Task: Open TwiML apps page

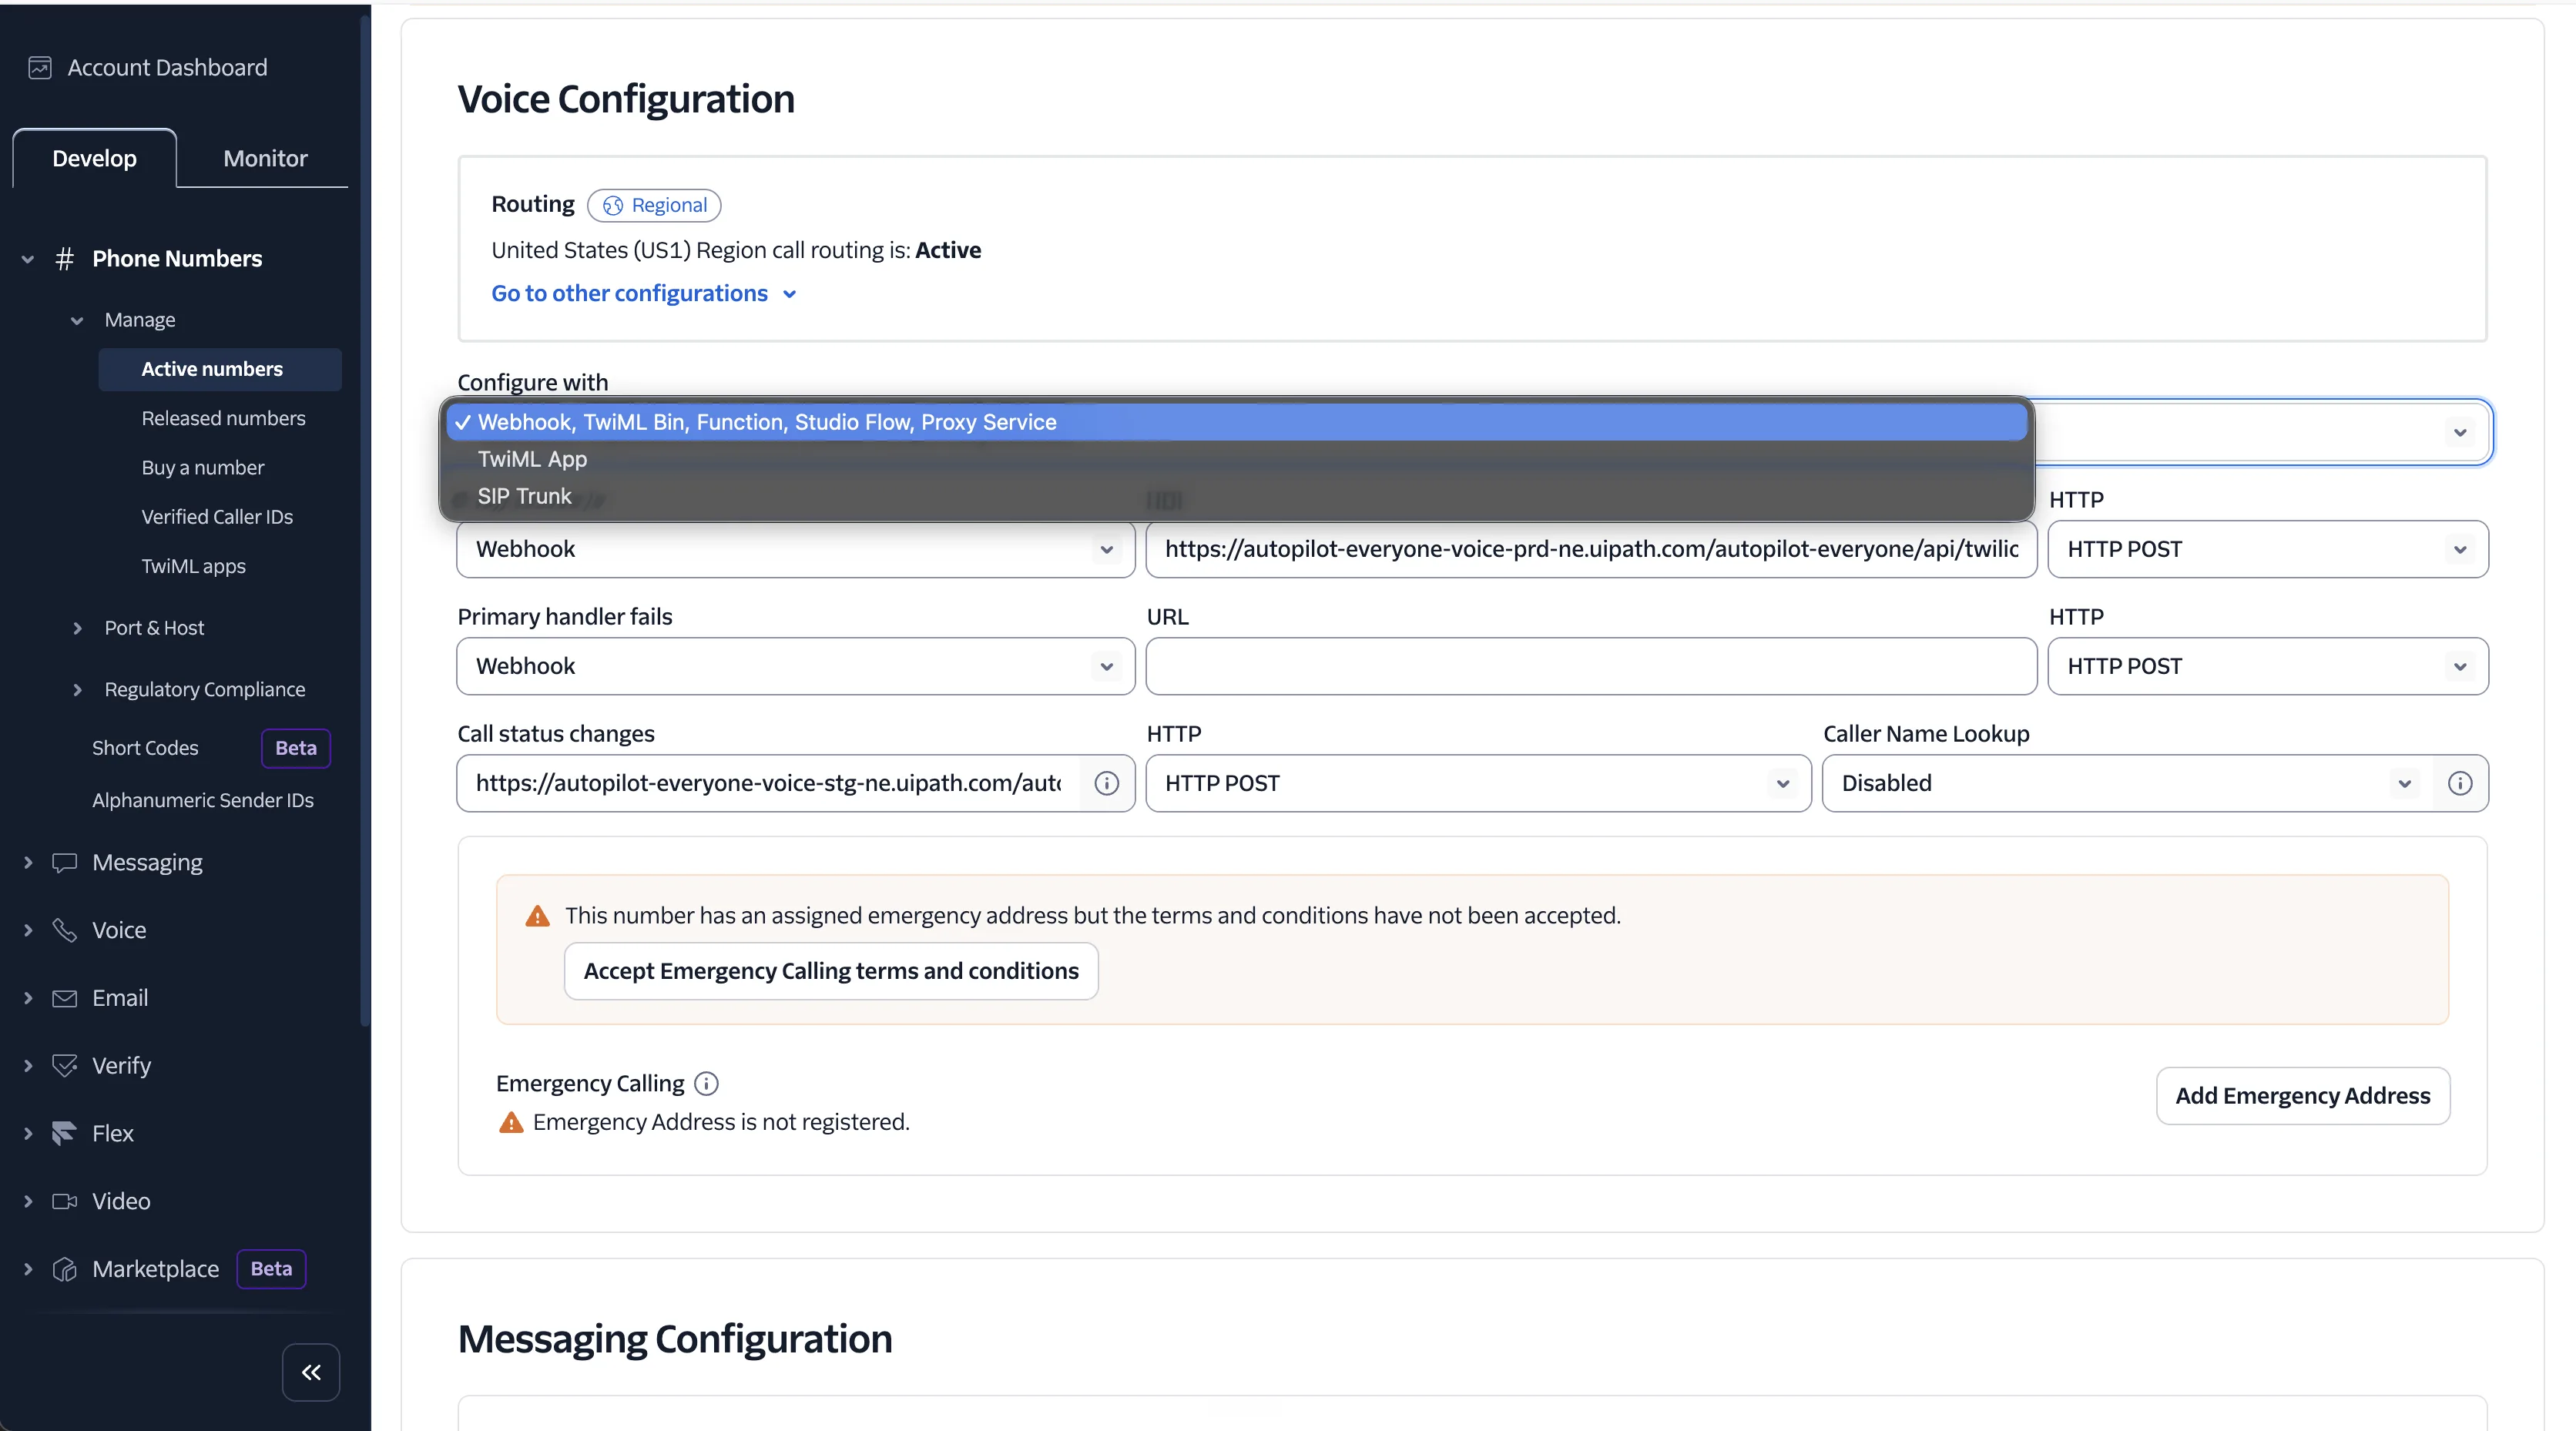Action: point(193,566)
